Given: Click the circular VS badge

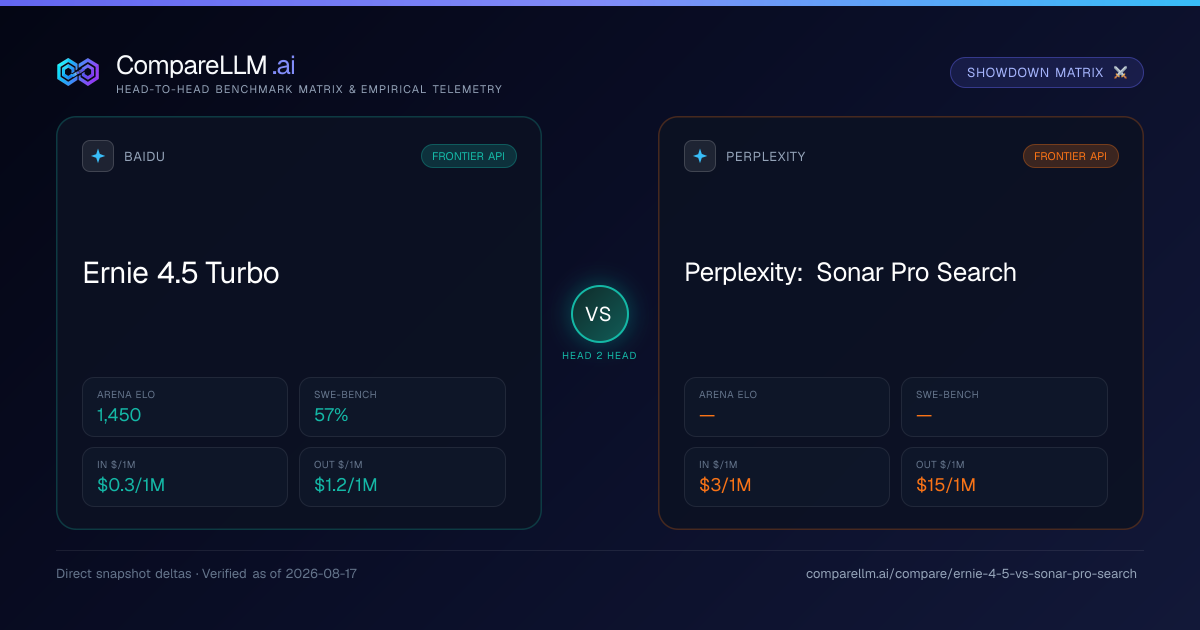Looking at the screenshot, I should [x=599, y=314].
